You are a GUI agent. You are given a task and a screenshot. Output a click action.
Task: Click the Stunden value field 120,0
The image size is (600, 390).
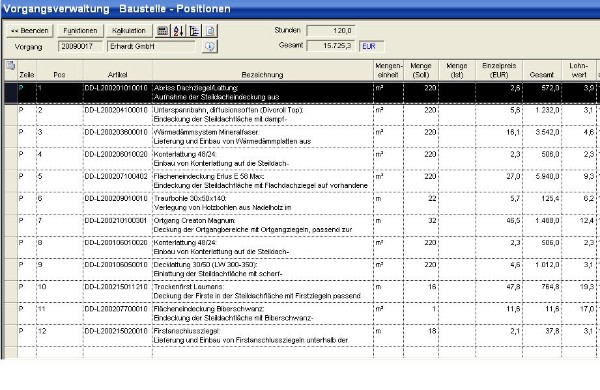pyautogui.click(x=331, y=31)
